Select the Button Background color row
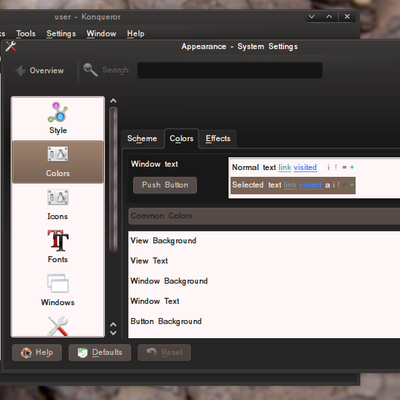This screenshot has height=400, width=400. pyautogui.click(x=264, y=321)
